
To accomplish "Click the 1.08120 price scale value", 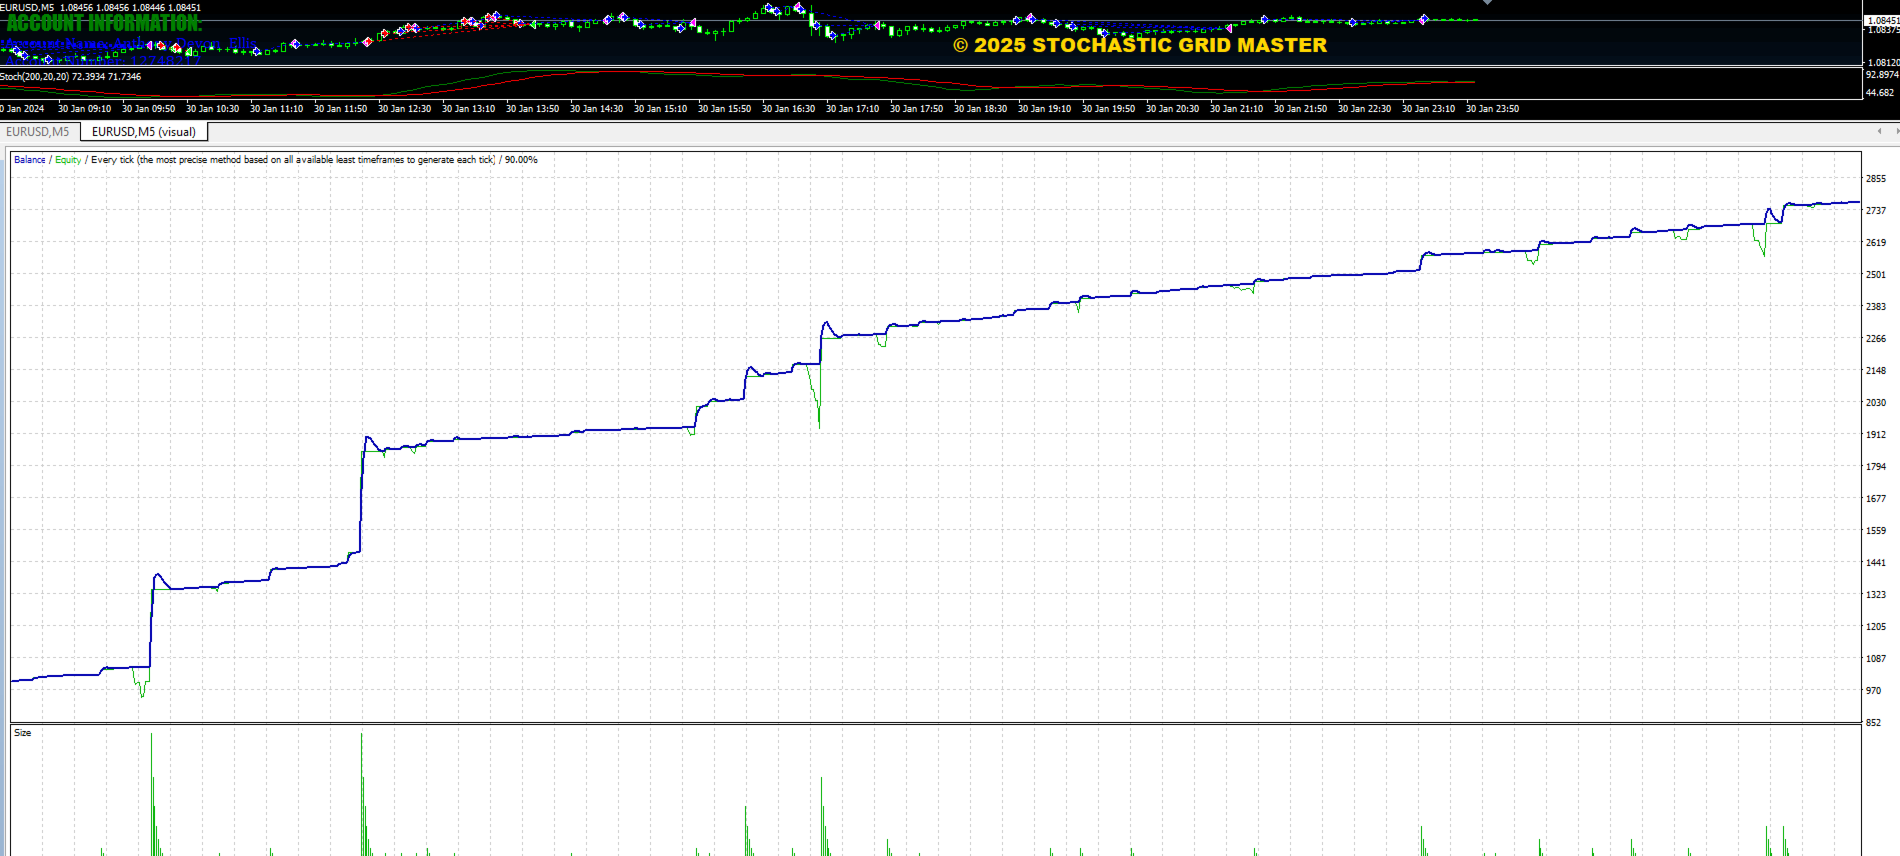I will (x=1883, y=62).
